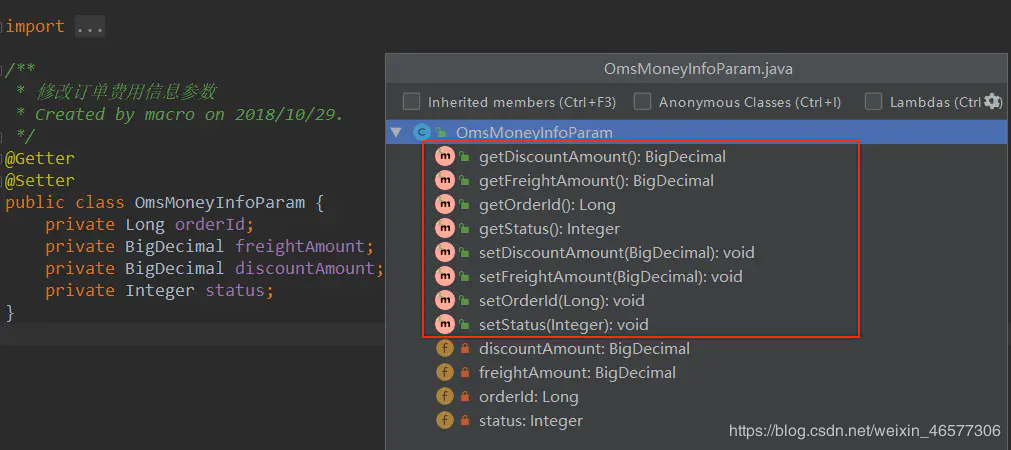Image resolution: width=1011 pixels, height=450 pixels.
Task: Click the class icon beside OmsMoneyInfoParam
Action: [421, 132]
